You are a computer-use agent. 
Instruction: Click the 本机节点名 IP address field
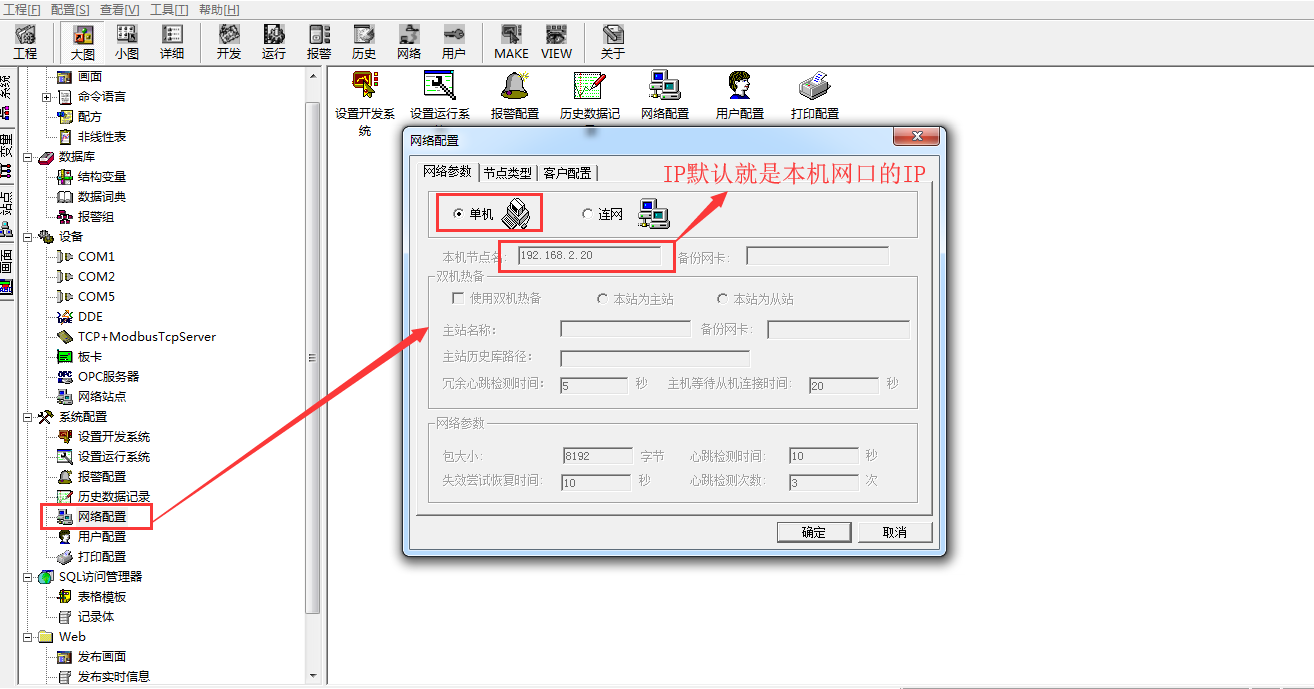[x=589, y=256]
